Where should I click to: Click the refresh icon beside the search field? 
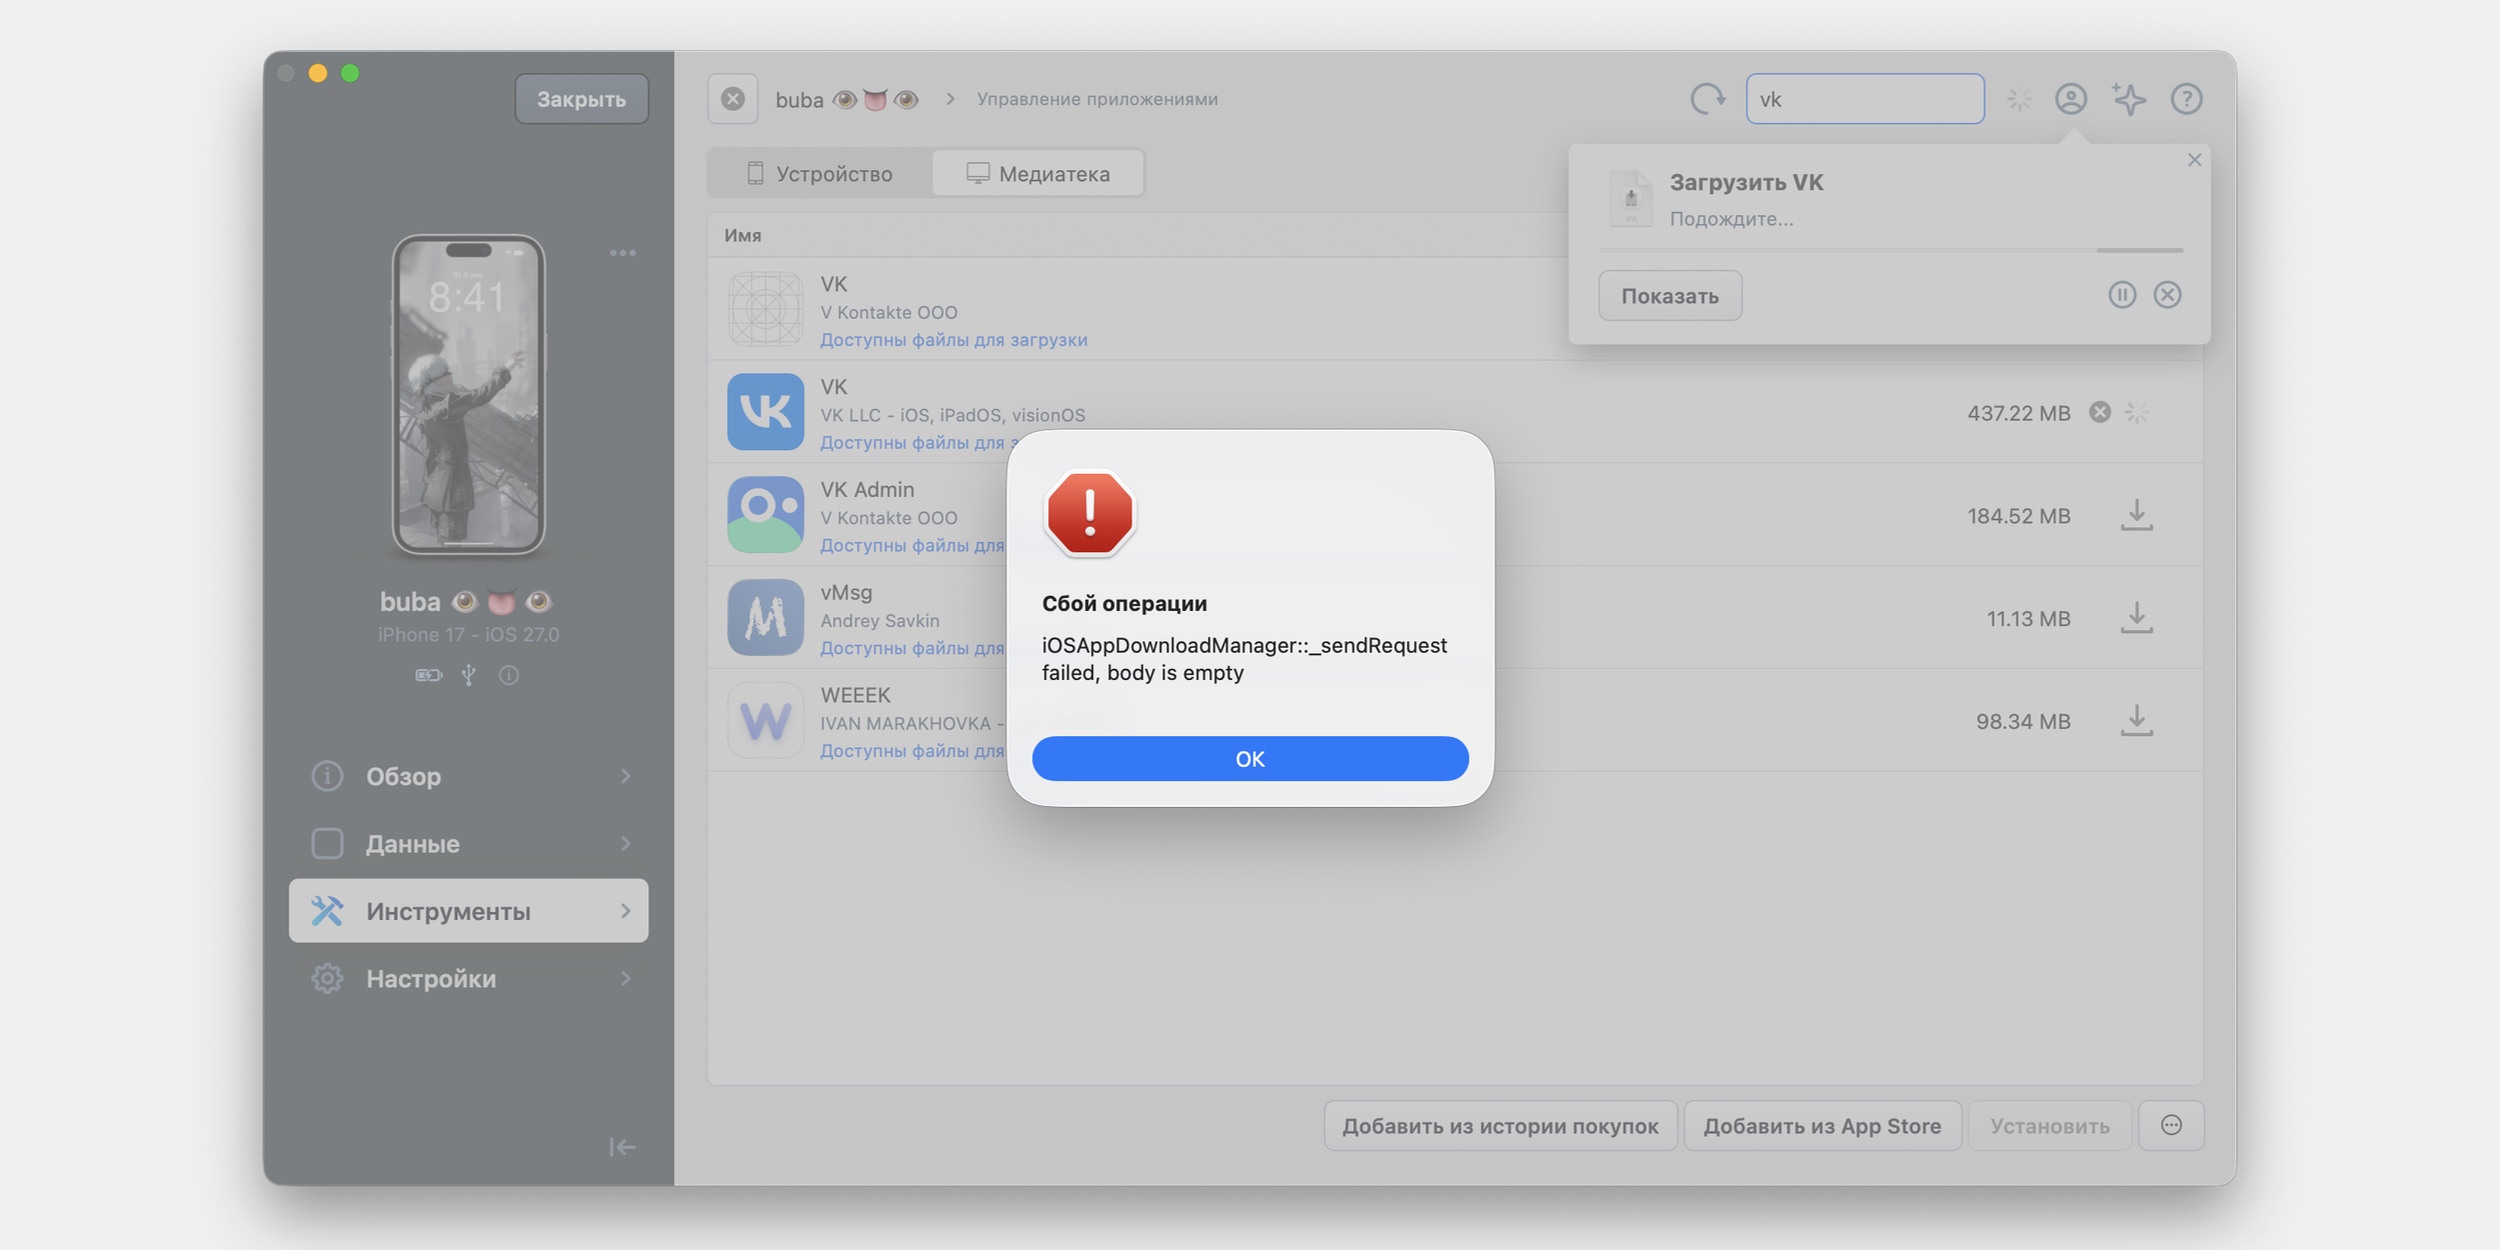coord(1707,99)
